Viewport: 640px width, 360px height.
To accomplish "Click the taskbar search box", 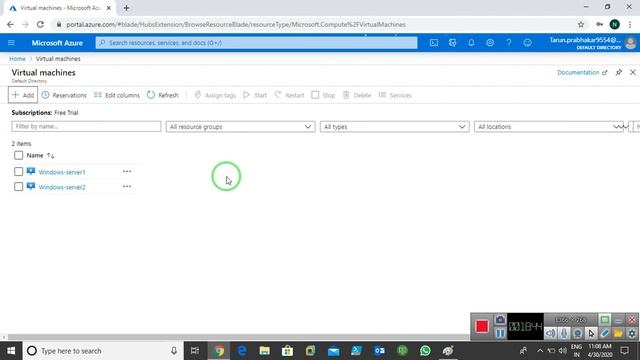I will [x=103, y=351].
